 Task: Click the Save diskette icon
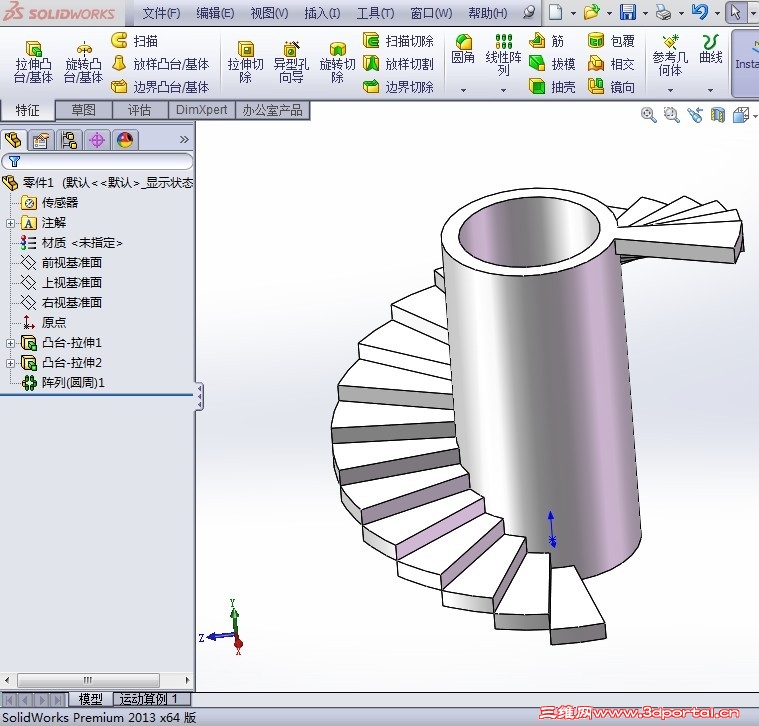[628, 12]
